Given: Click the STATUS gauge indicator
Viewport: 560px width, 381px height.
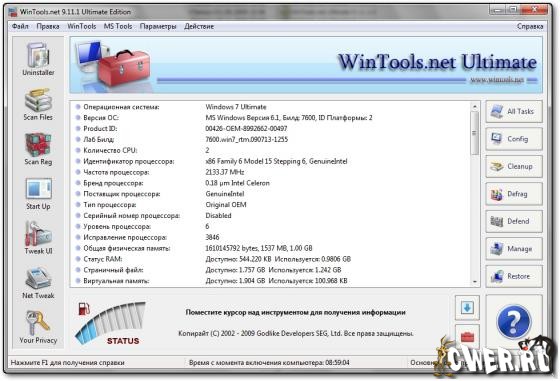Looking at the screenshot, I should coord(111,324).
